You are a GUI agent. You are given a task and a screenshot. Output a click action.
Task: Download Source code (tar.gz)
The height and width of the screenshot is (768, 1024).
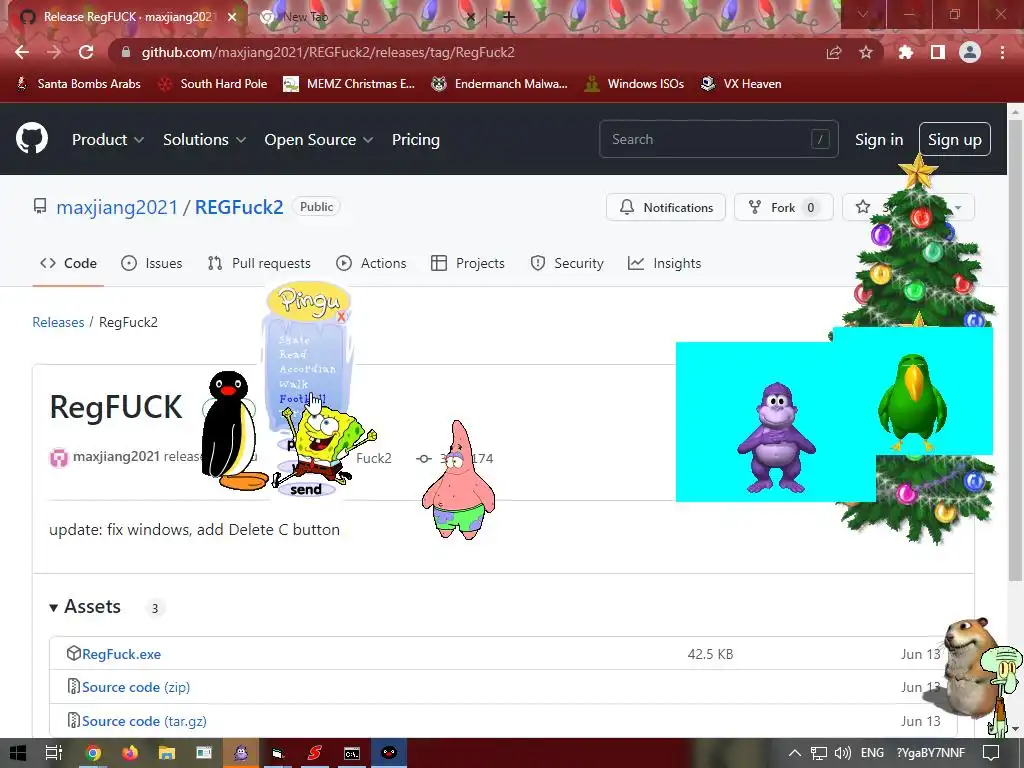144,721
